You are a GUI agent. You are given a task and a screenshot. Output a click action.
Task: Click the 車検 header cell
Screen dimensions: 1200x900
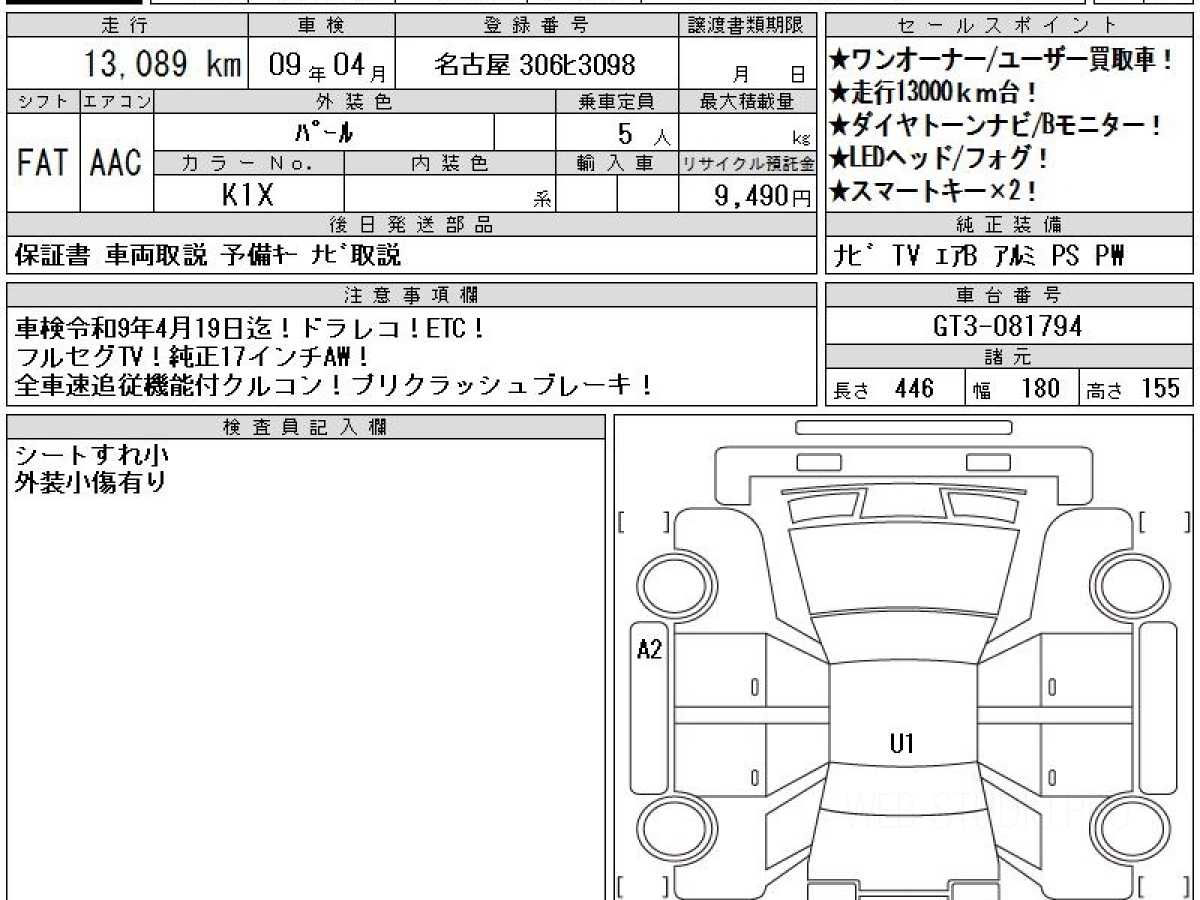321,25
